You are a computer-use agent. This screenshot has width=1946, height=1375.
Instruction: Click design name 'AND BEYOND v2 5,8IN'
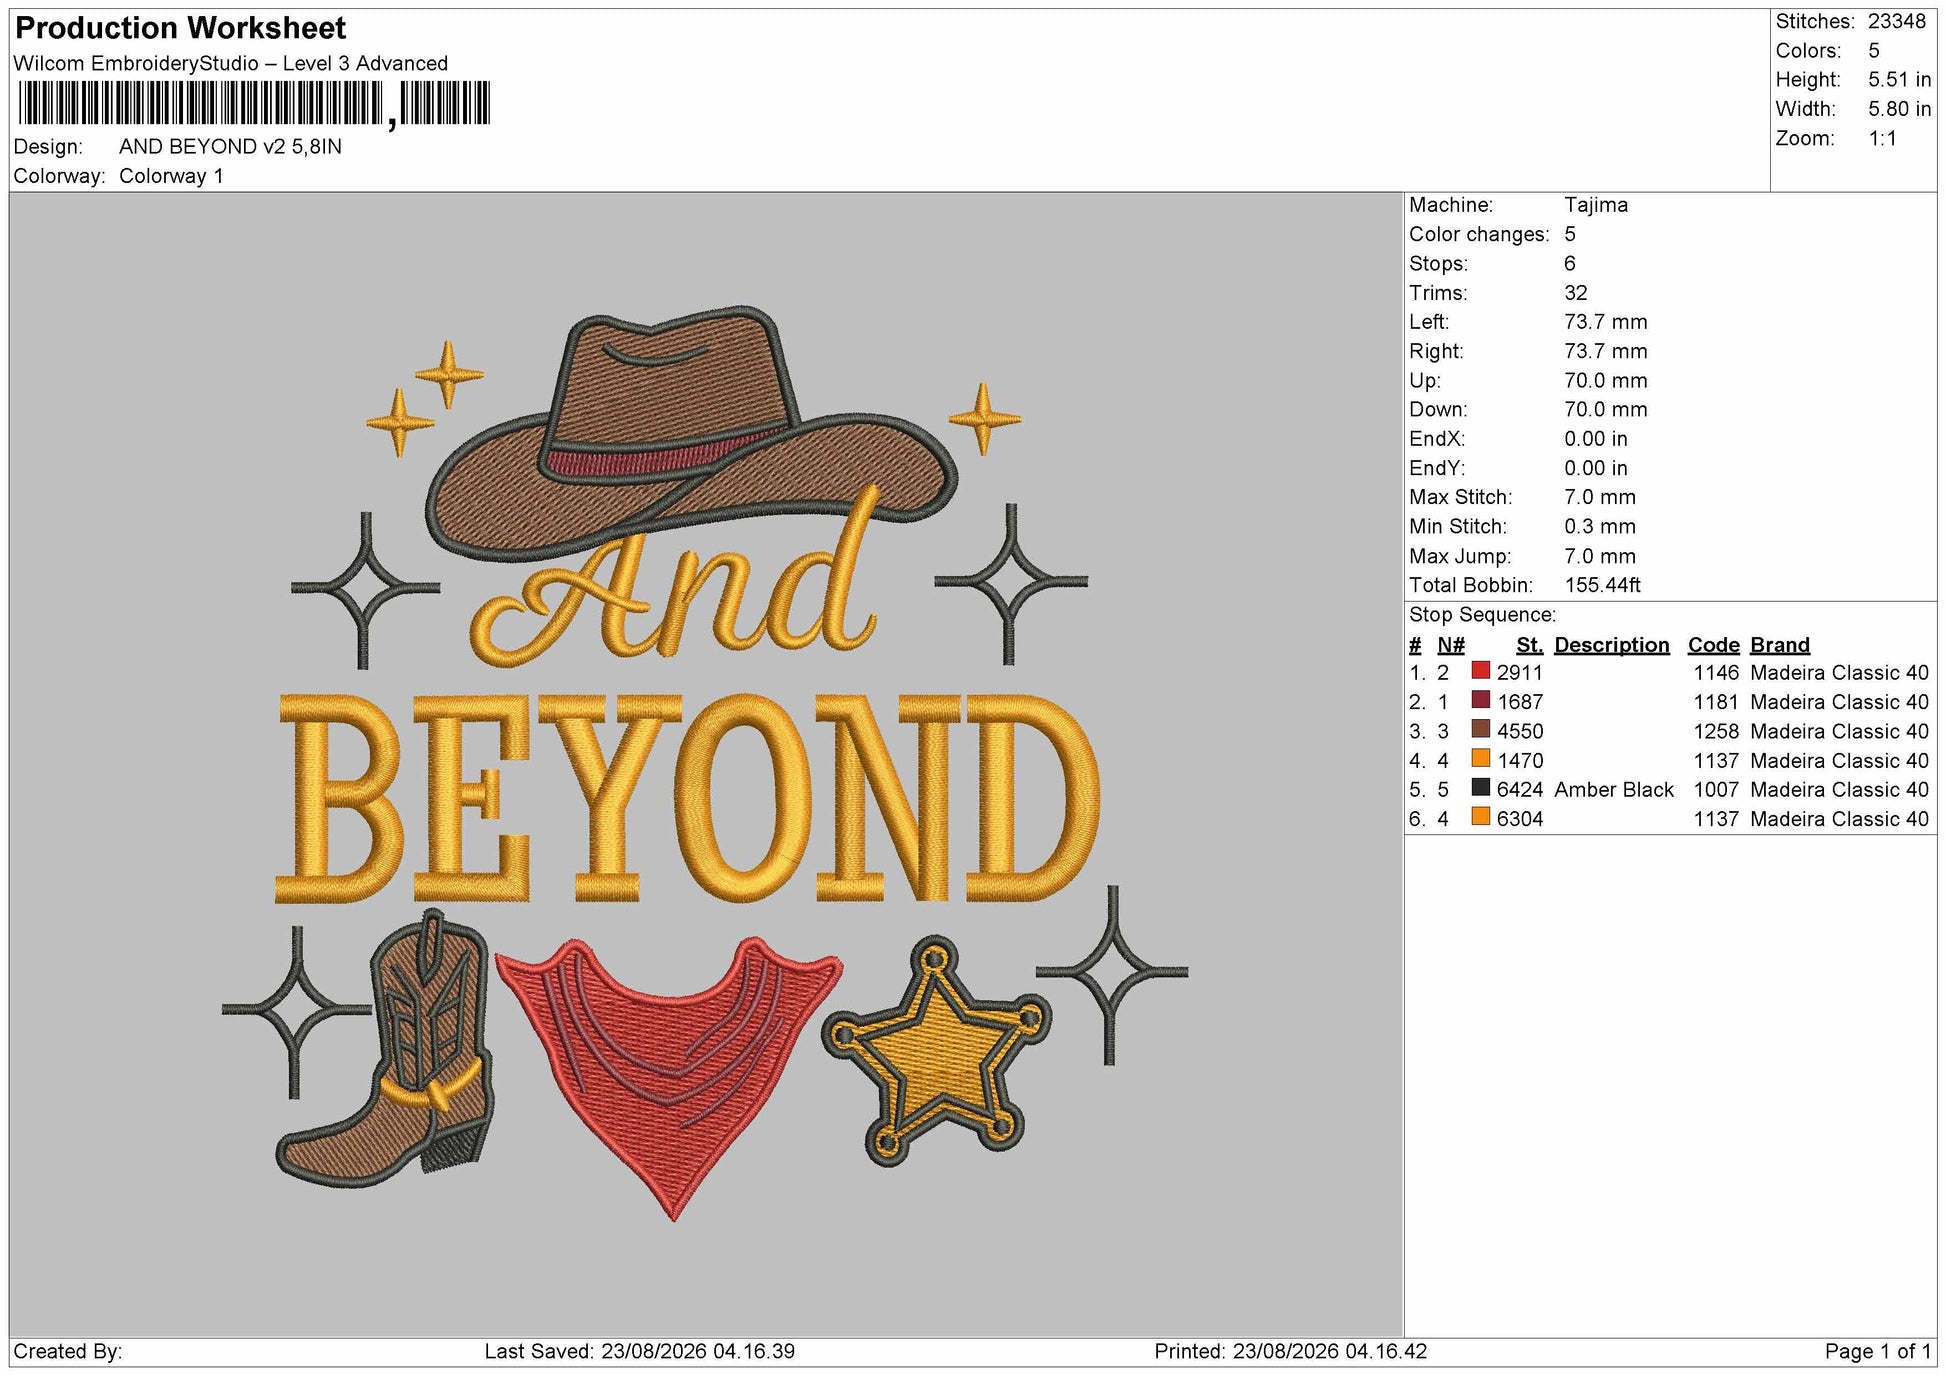click(230, 146)
